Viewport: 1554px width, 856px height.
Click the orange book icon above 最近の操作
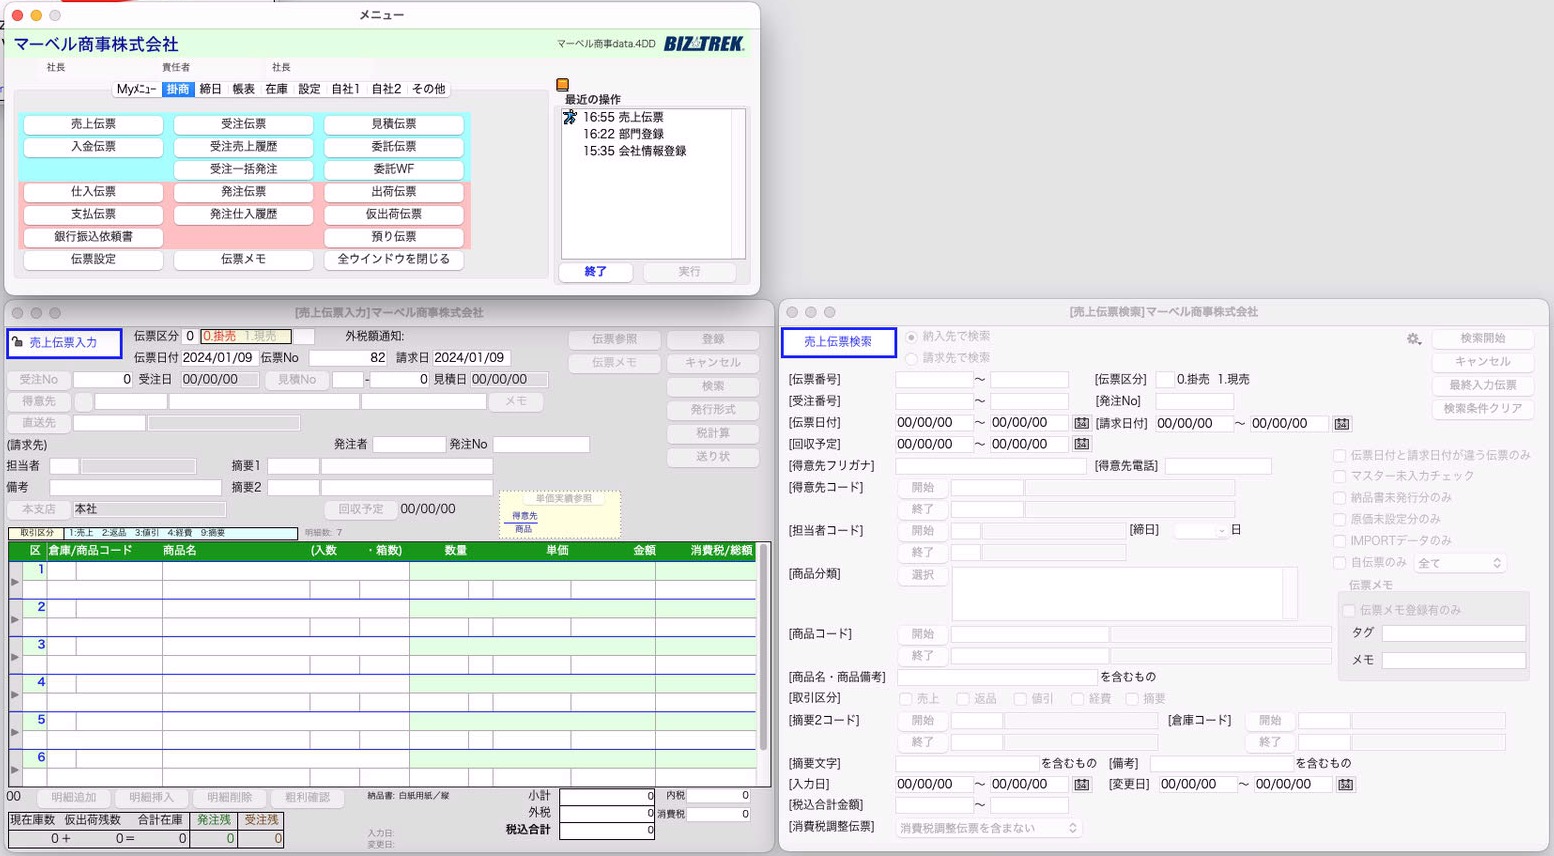pos(562,85)
